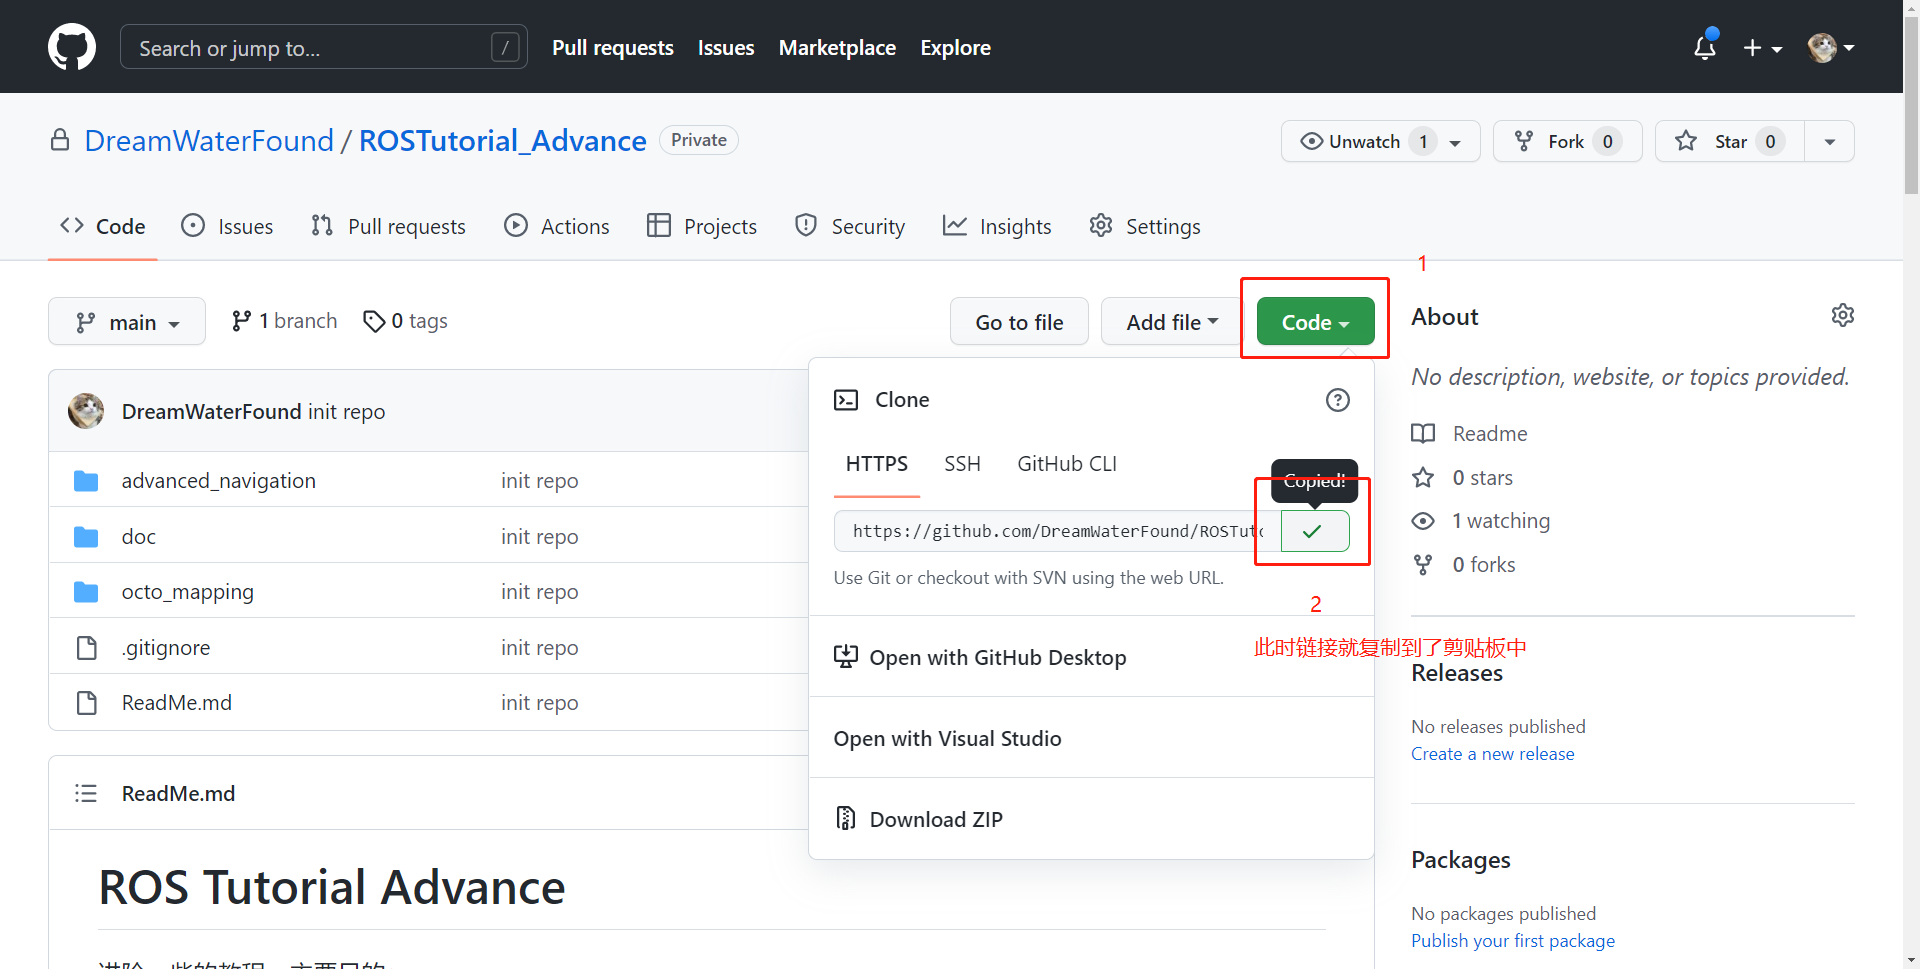The image size is (1920, 969).
Task: Open the Projects tab
Action: pyautogui.click(x=702, y=227)
